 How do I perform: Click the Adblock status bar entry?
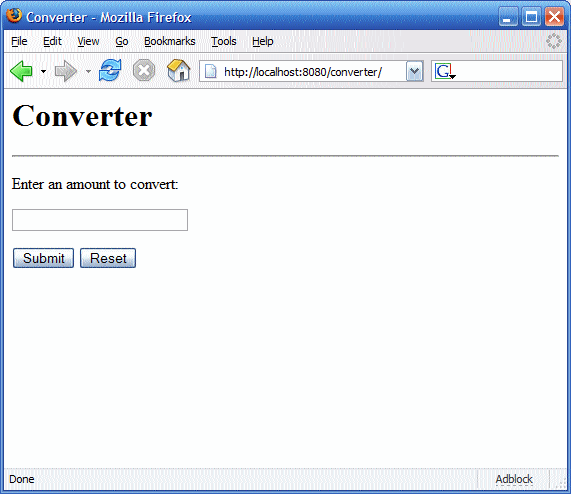514,479
